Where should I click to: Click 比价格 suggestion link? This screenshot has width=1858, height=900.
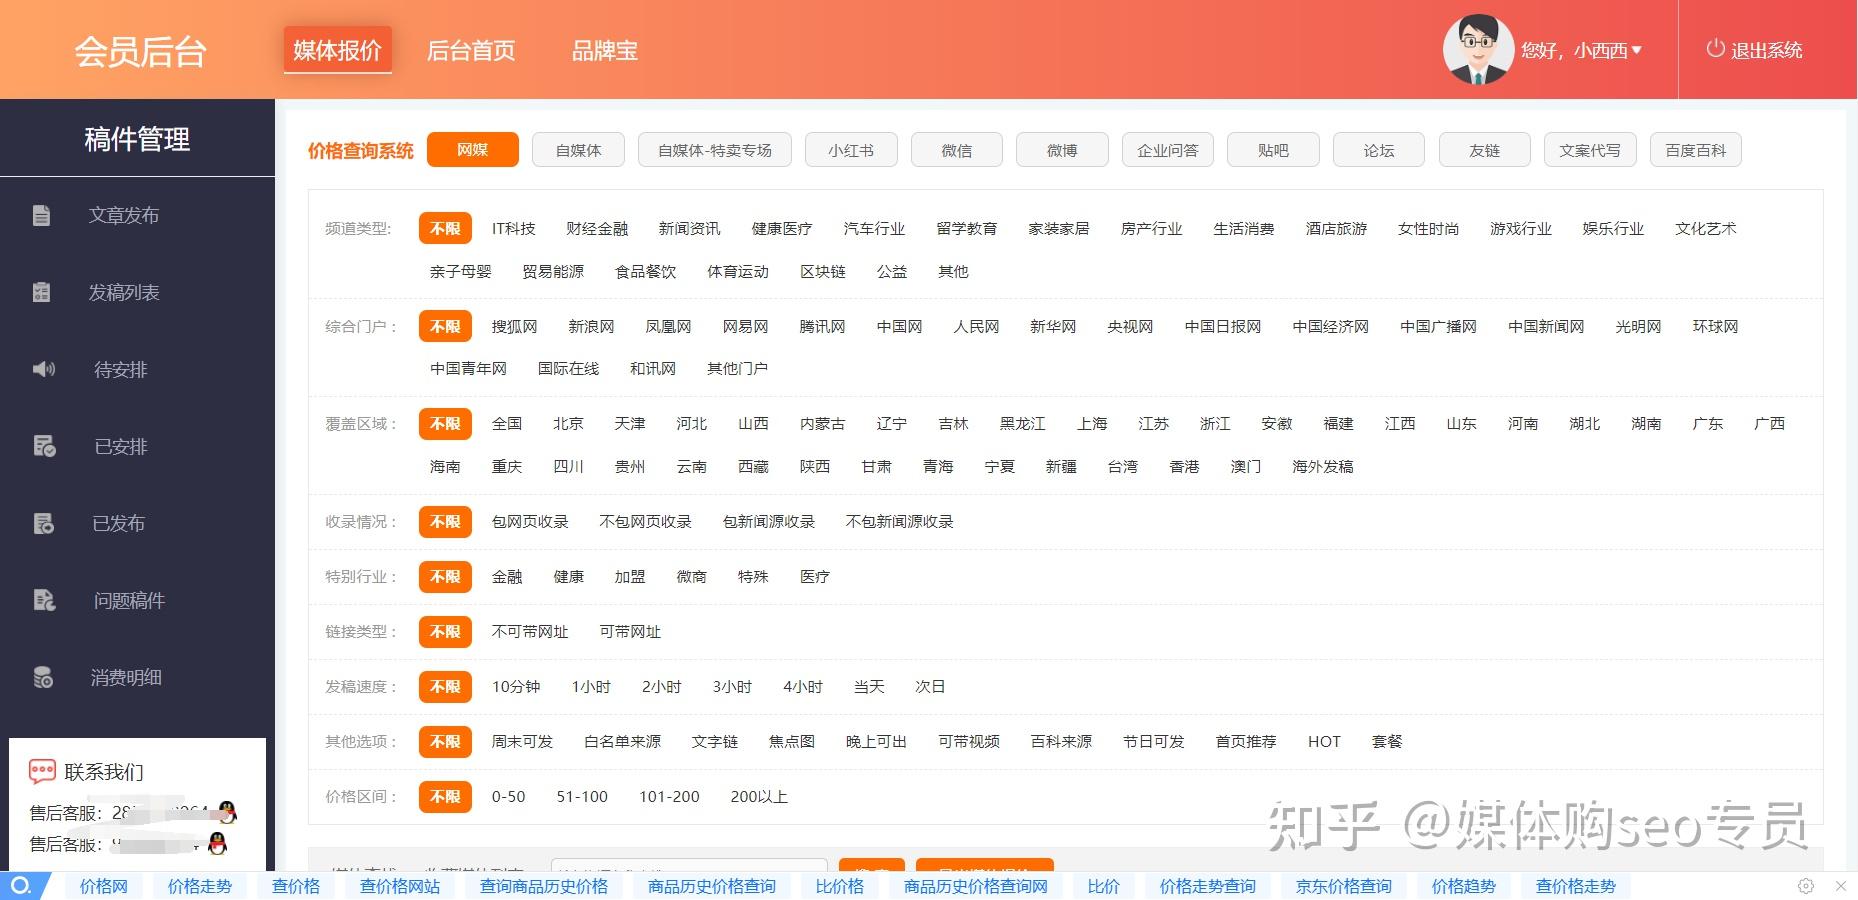840,886
